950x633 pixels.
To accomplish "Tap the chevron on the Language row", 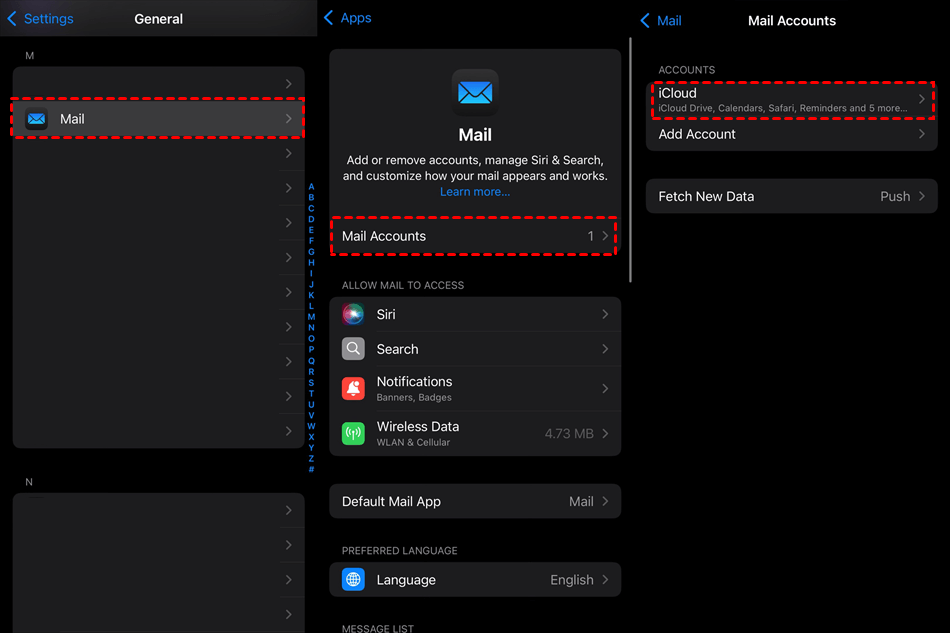I will pos(605,580).
